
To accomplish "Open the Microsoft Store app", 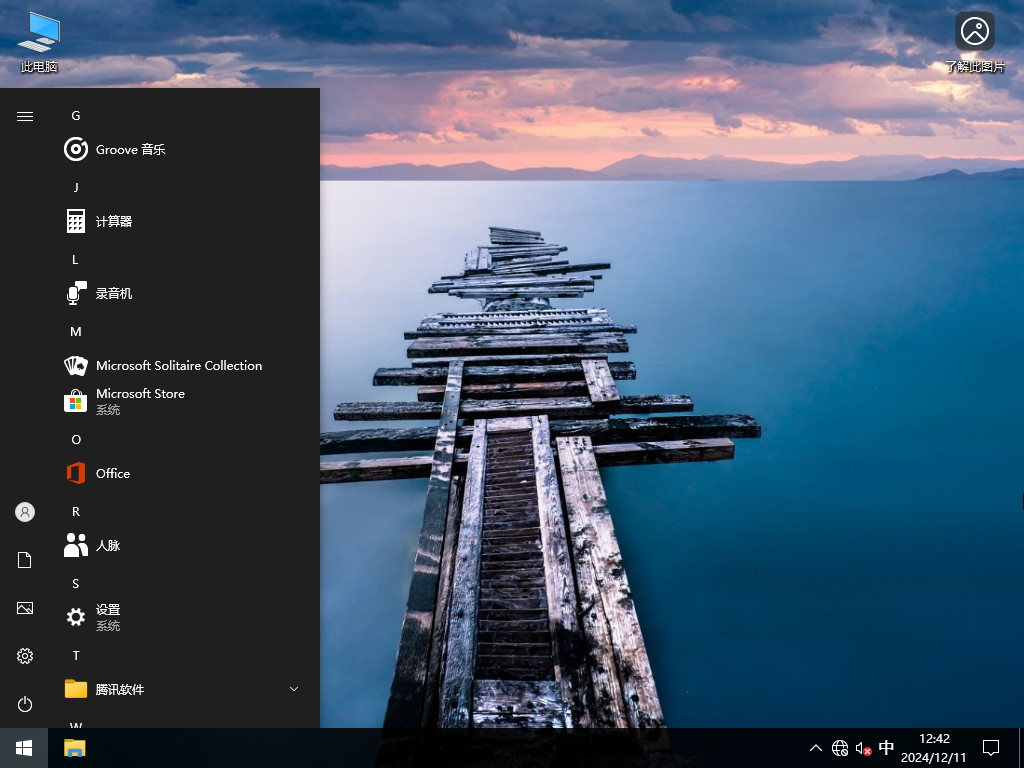I will (140, 400).
